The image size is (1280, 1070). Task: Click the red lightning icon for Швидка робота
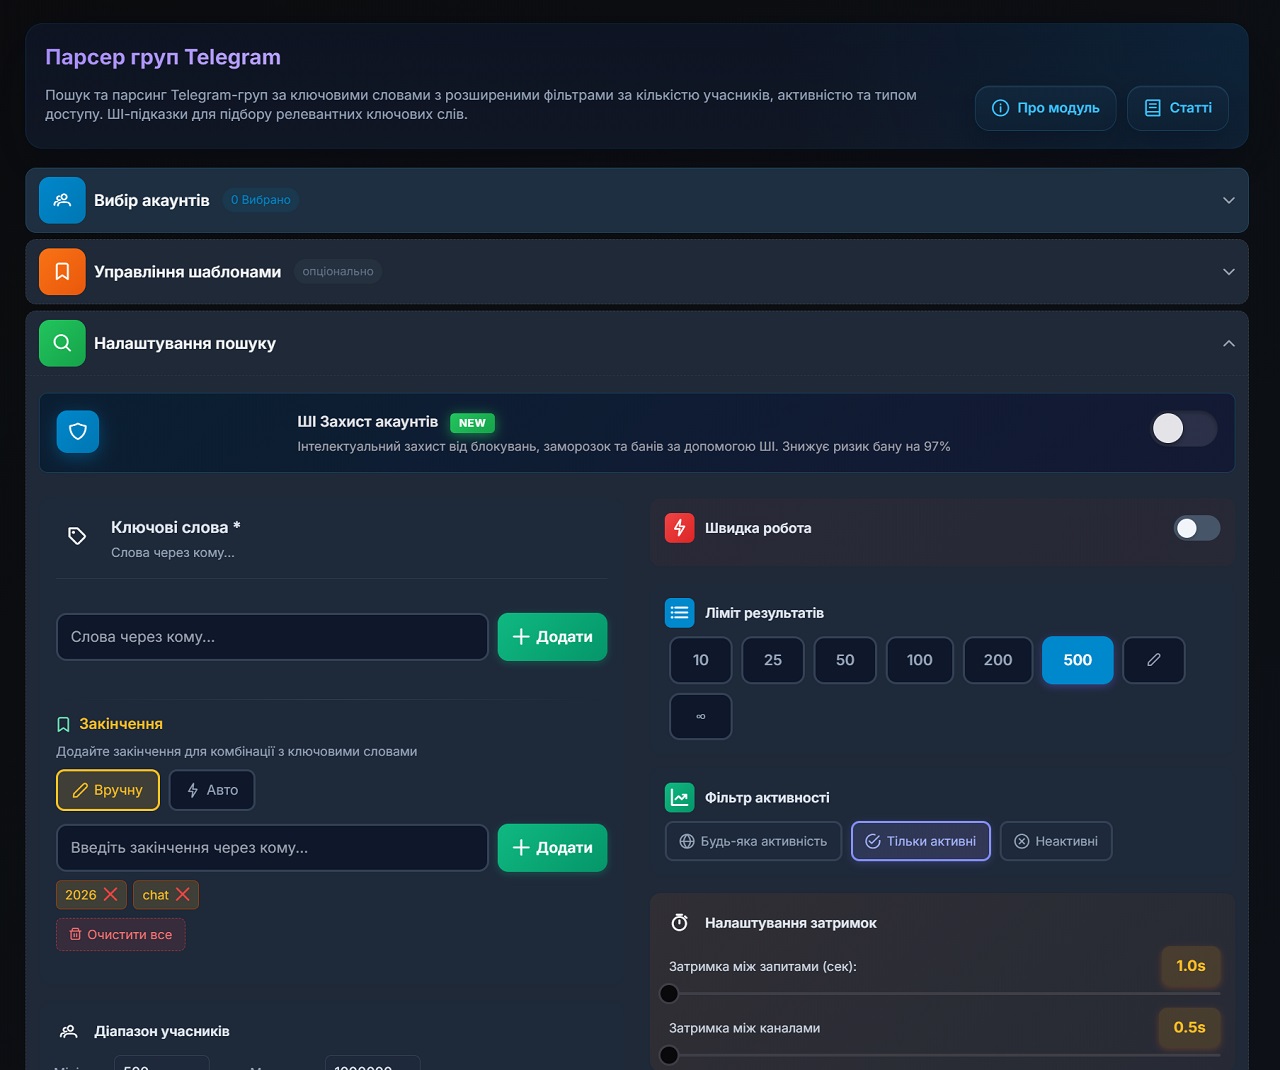tap(679, 528)
